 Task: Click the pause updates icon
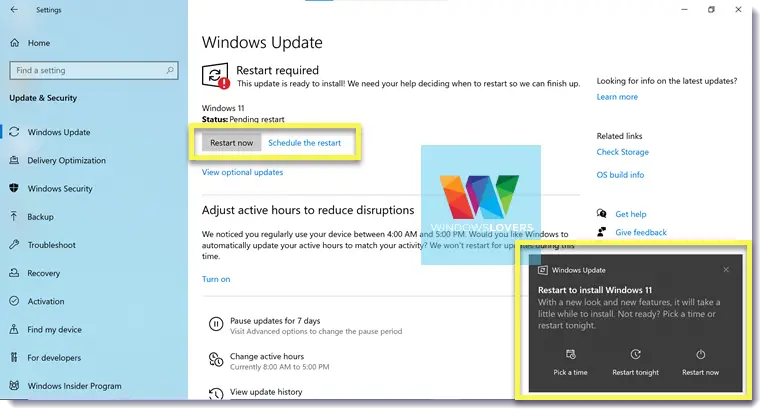click(216, 324)
